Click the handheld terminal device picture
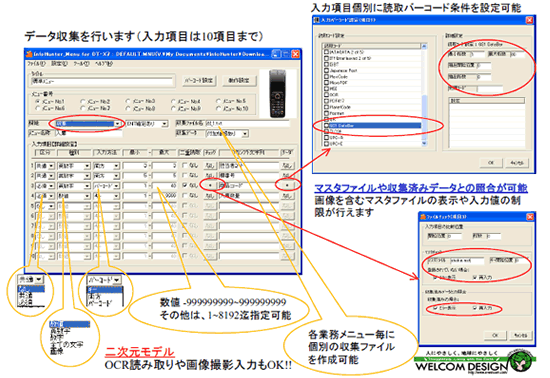This screenshot has width=550, height=378. click(x=277, y=93)
